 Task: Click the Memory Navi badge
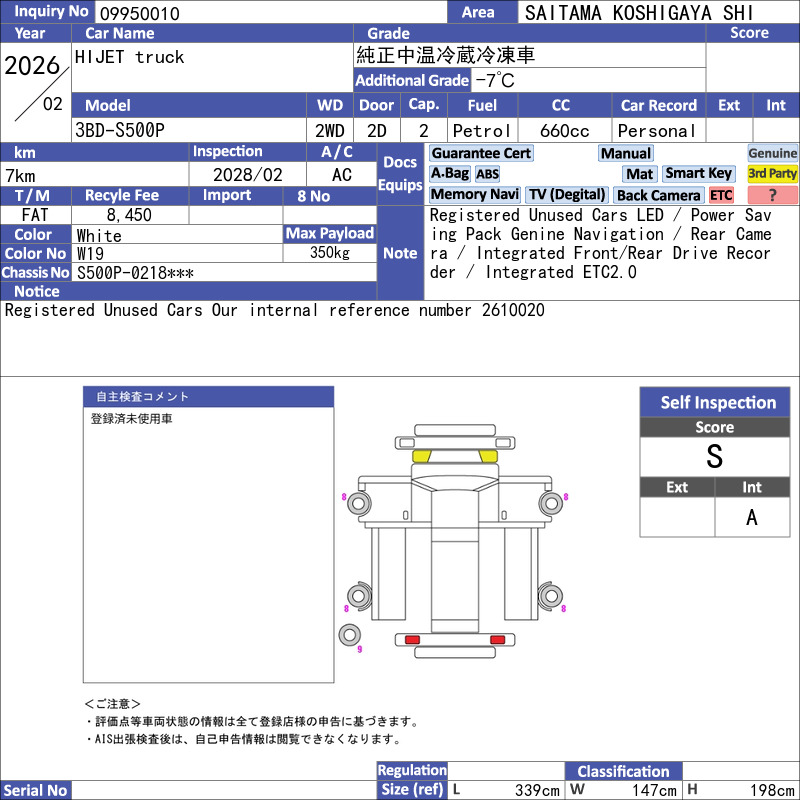[x=475, y=194]
